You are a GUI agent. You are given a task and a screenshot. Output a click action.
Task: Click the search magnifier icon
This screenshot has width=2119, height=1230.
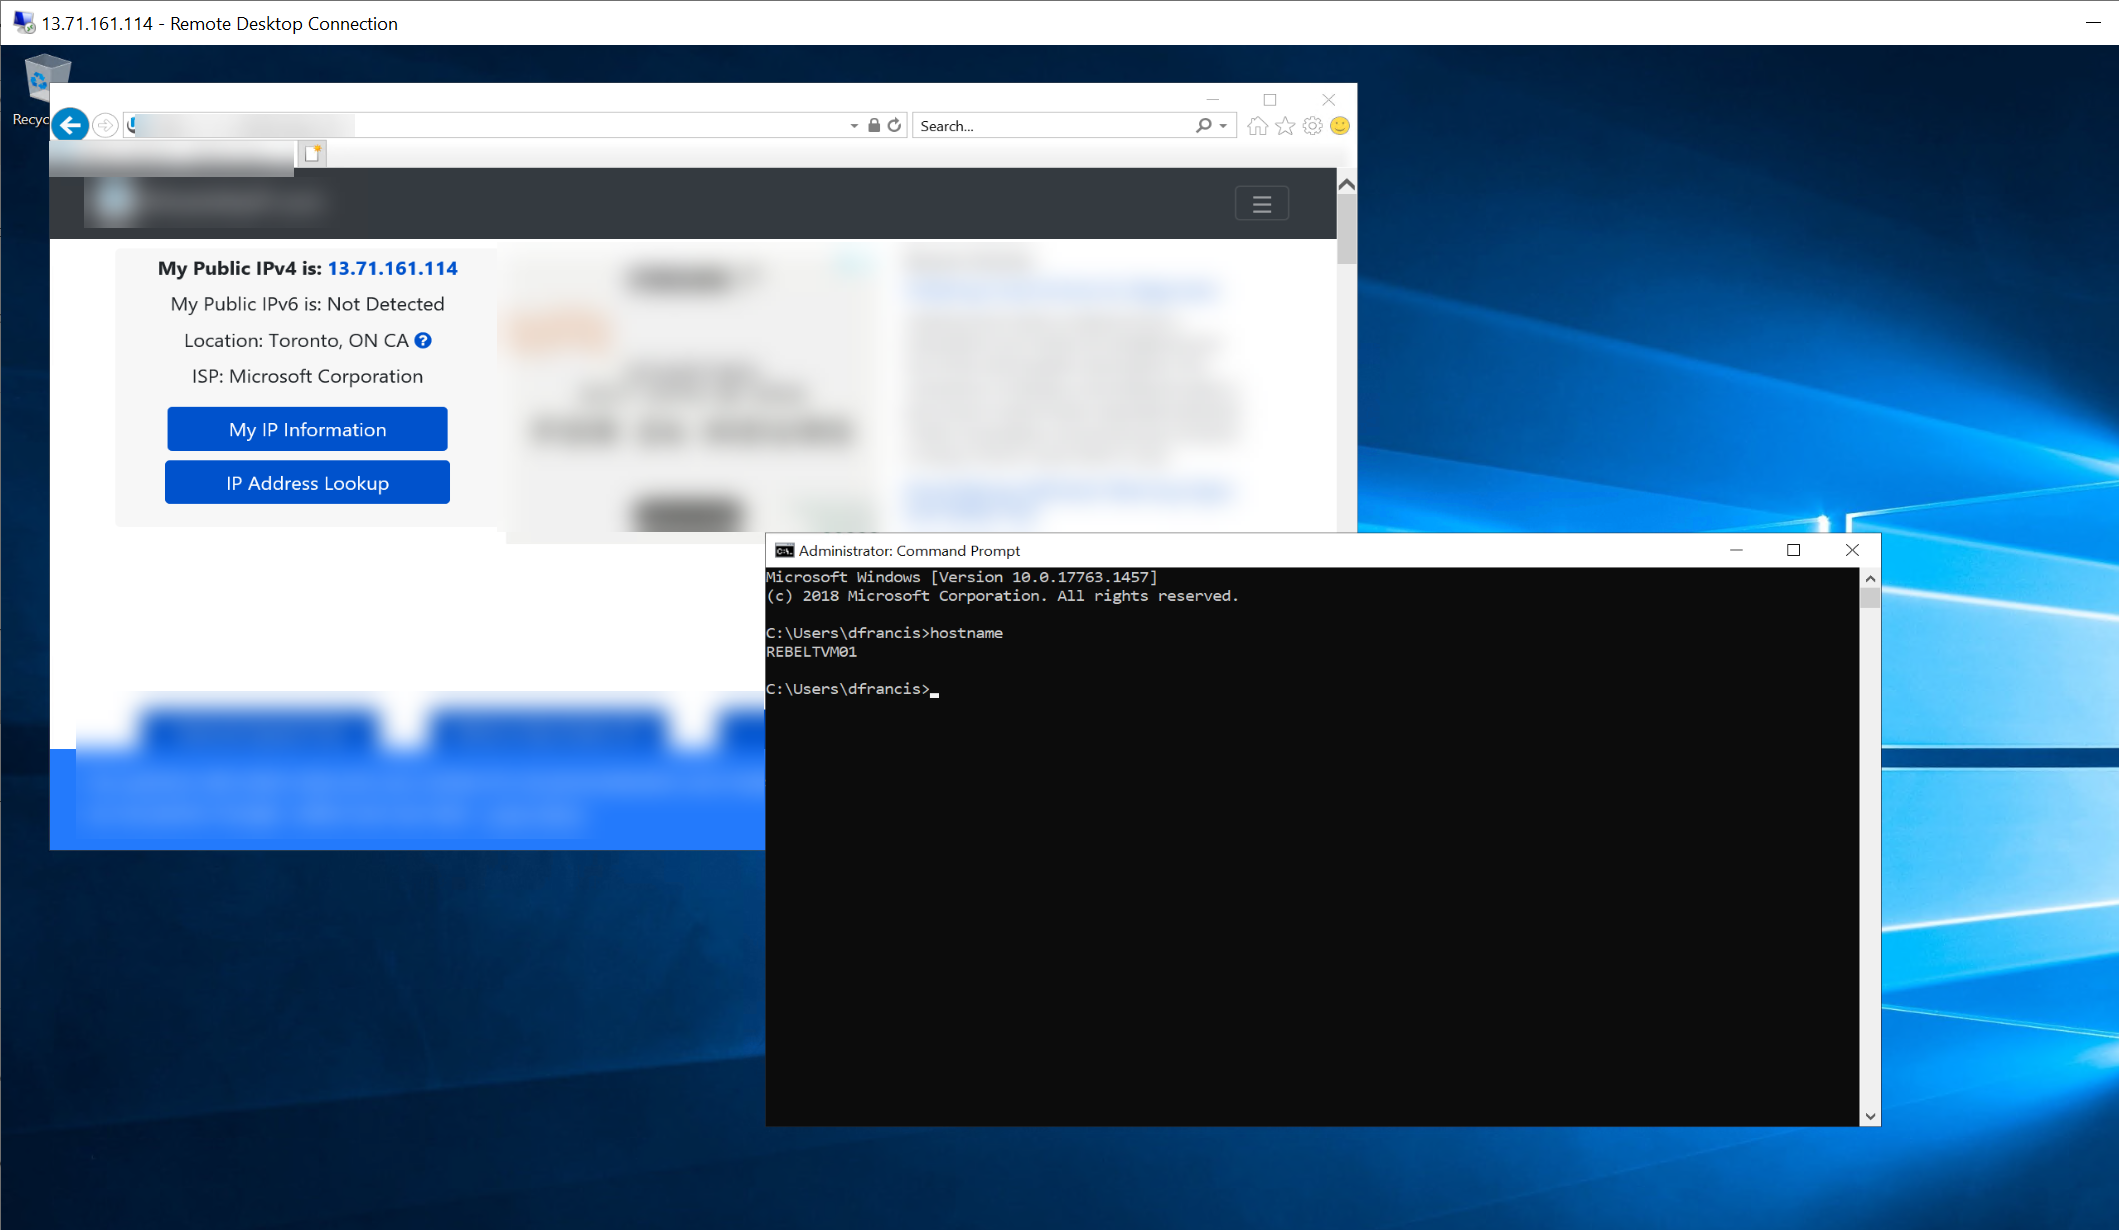[x=1203, y=126]
